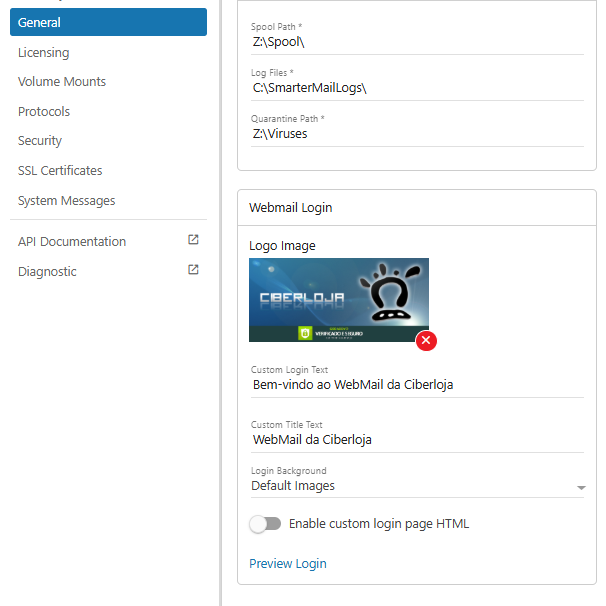Enable custom login page HTML toggle
The width and height of the screenshot is (606, 606).
(x=265, y=524)
